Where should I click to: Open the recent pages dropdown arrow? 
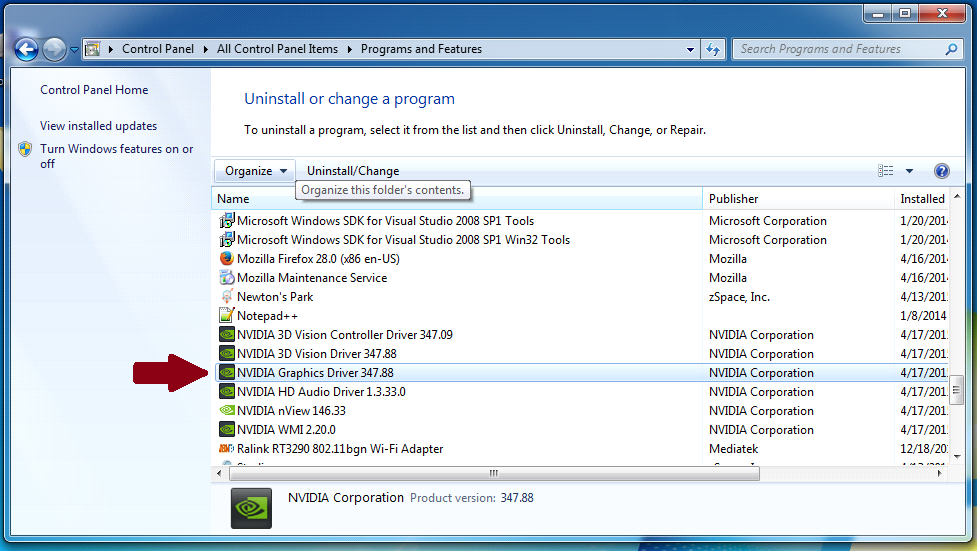74,49
